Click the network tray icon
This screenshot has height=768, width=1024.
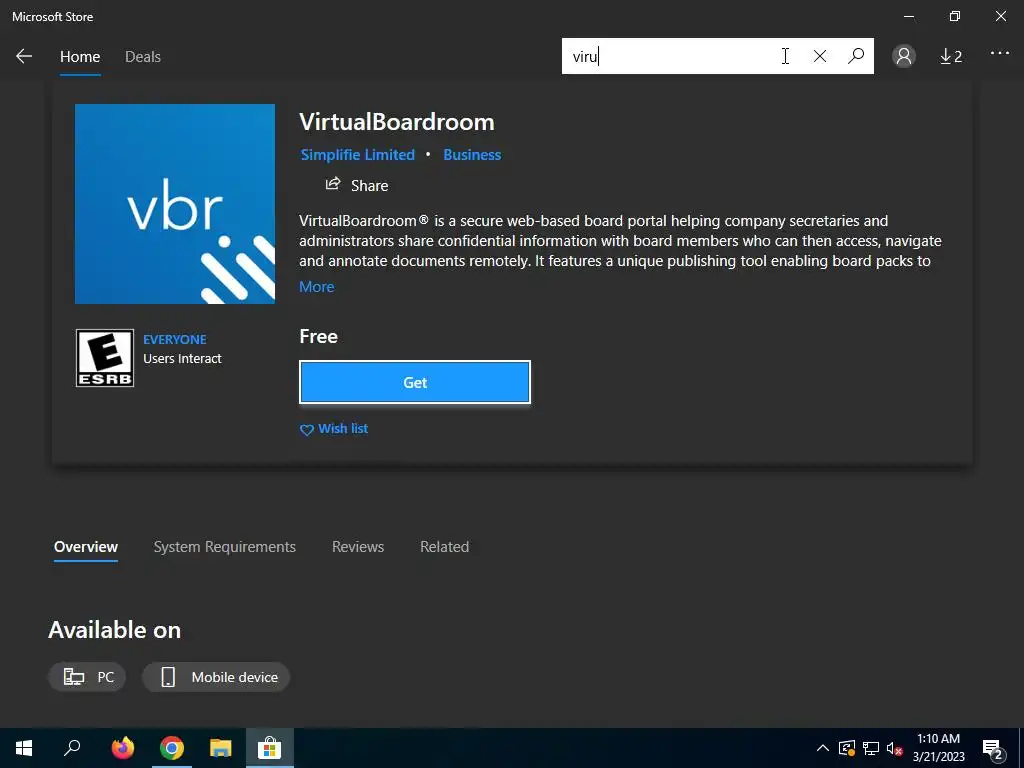tap(871, 748)
